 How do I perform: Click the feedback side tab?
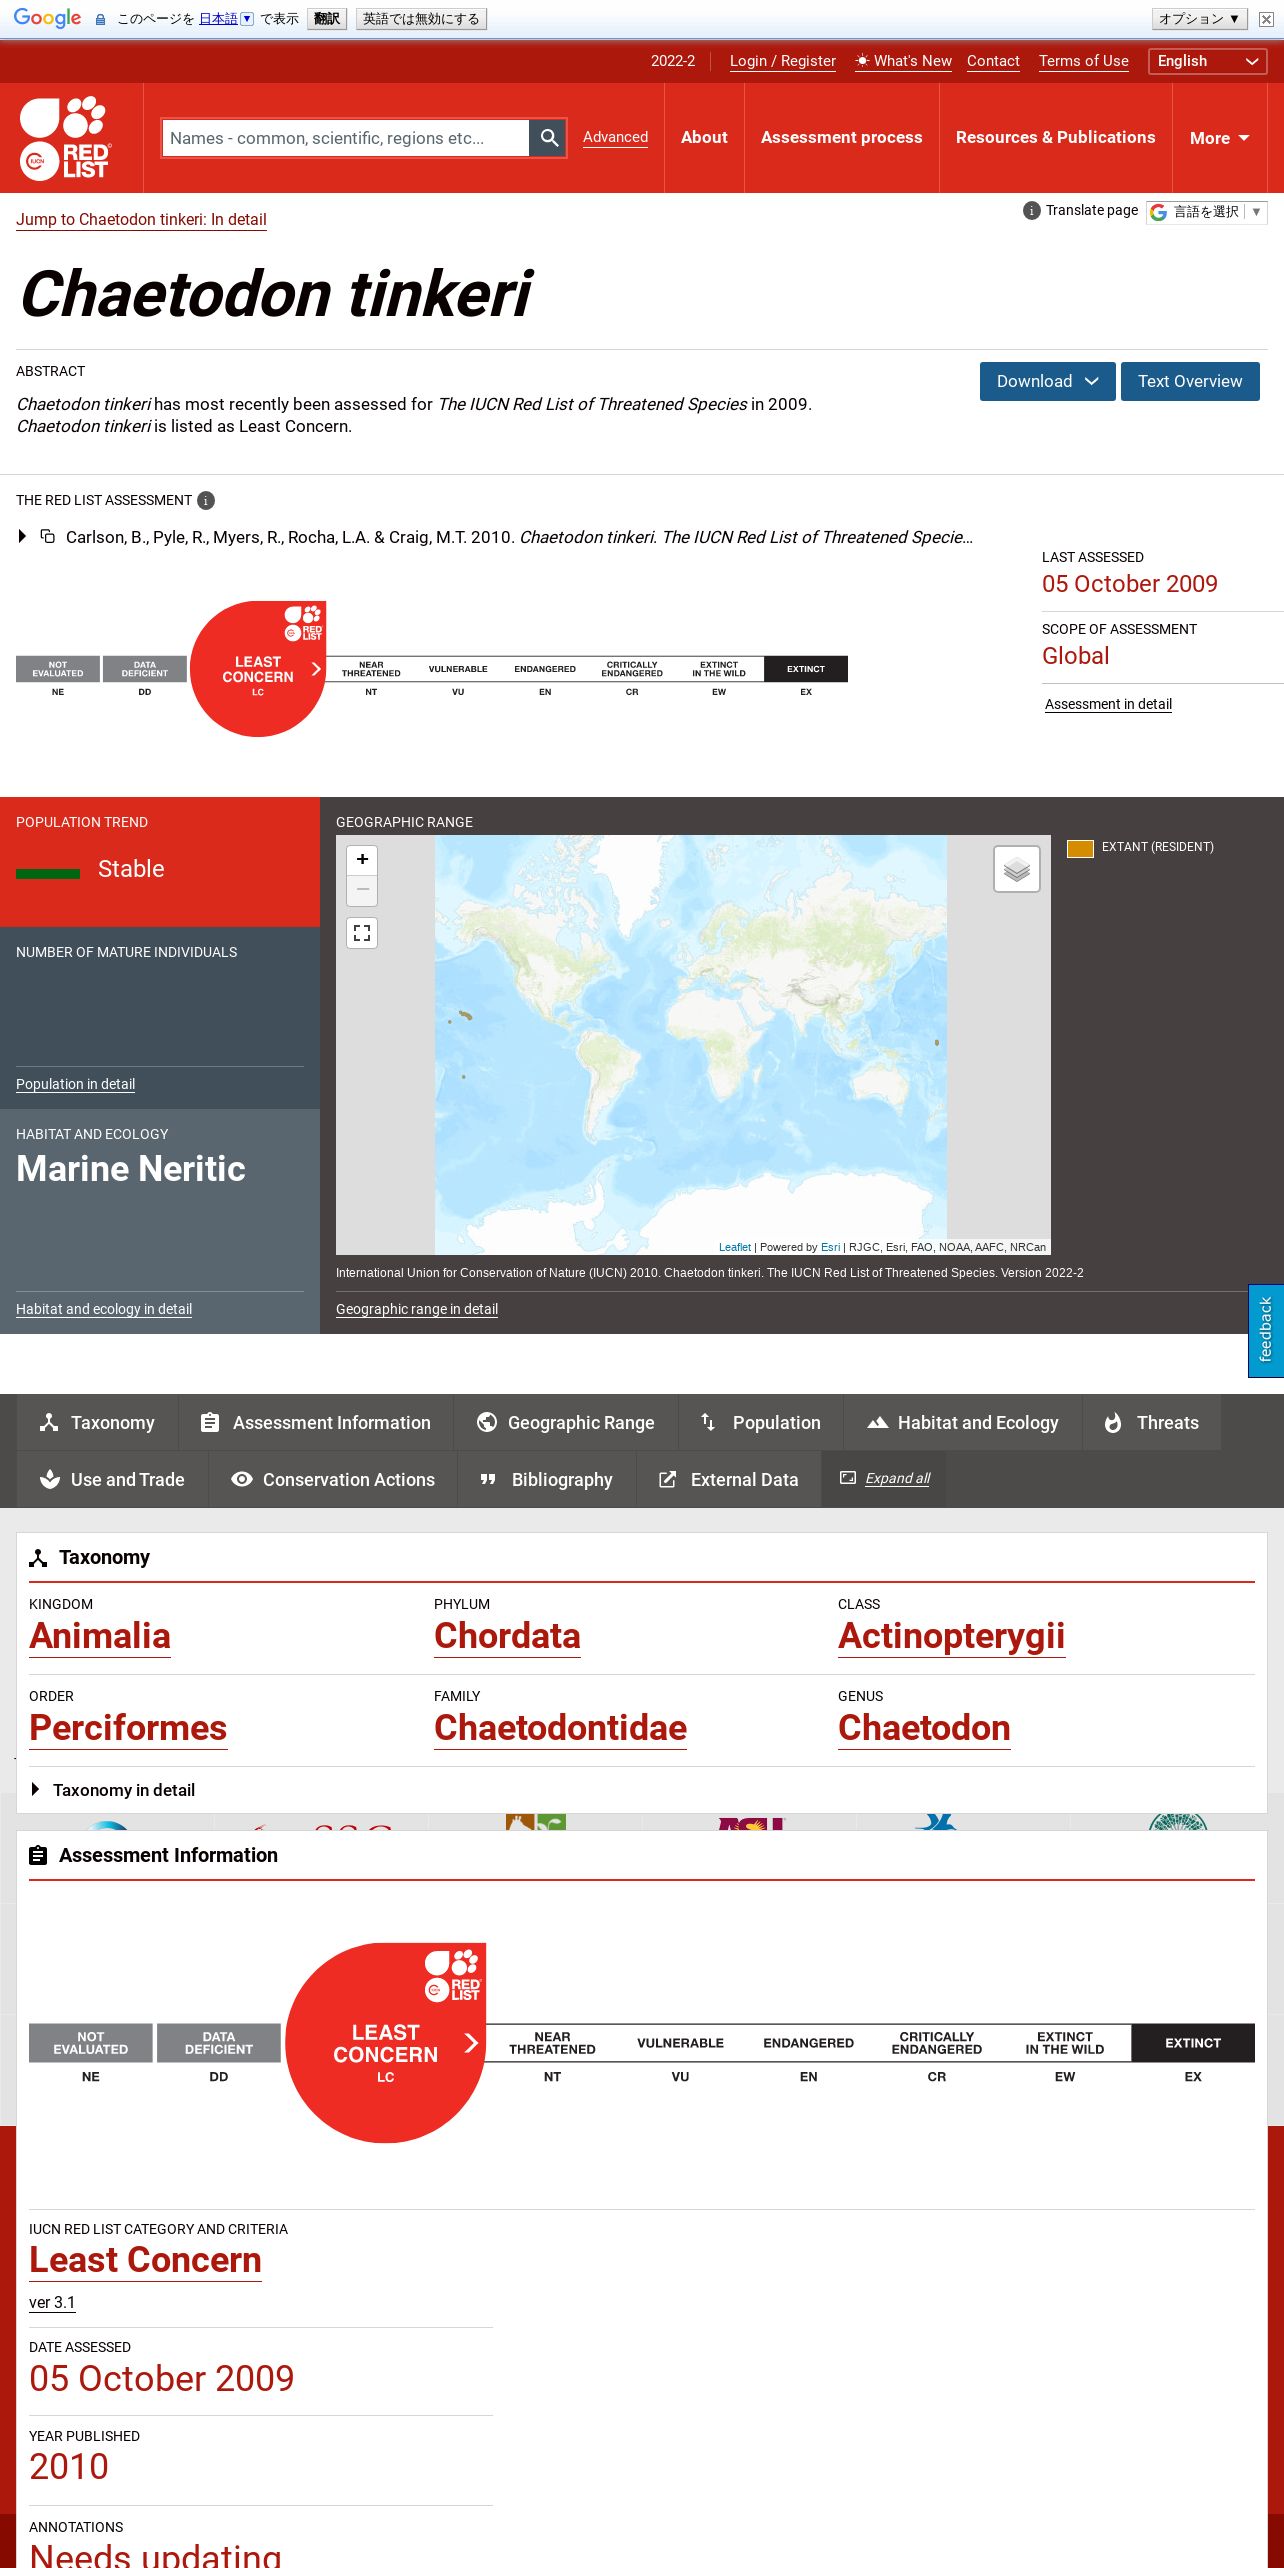coord(1266,1331)
